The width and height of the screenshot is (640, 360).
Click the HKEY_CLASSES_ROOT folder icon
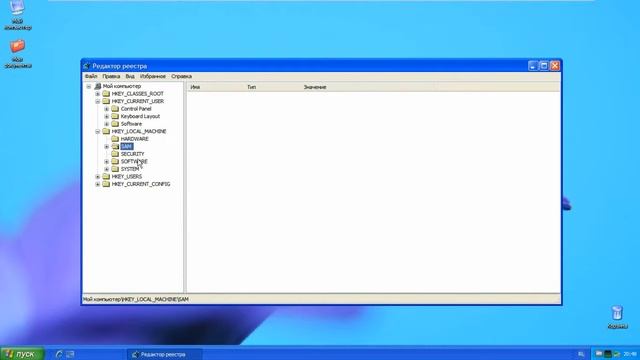click(x=106, y=93)
